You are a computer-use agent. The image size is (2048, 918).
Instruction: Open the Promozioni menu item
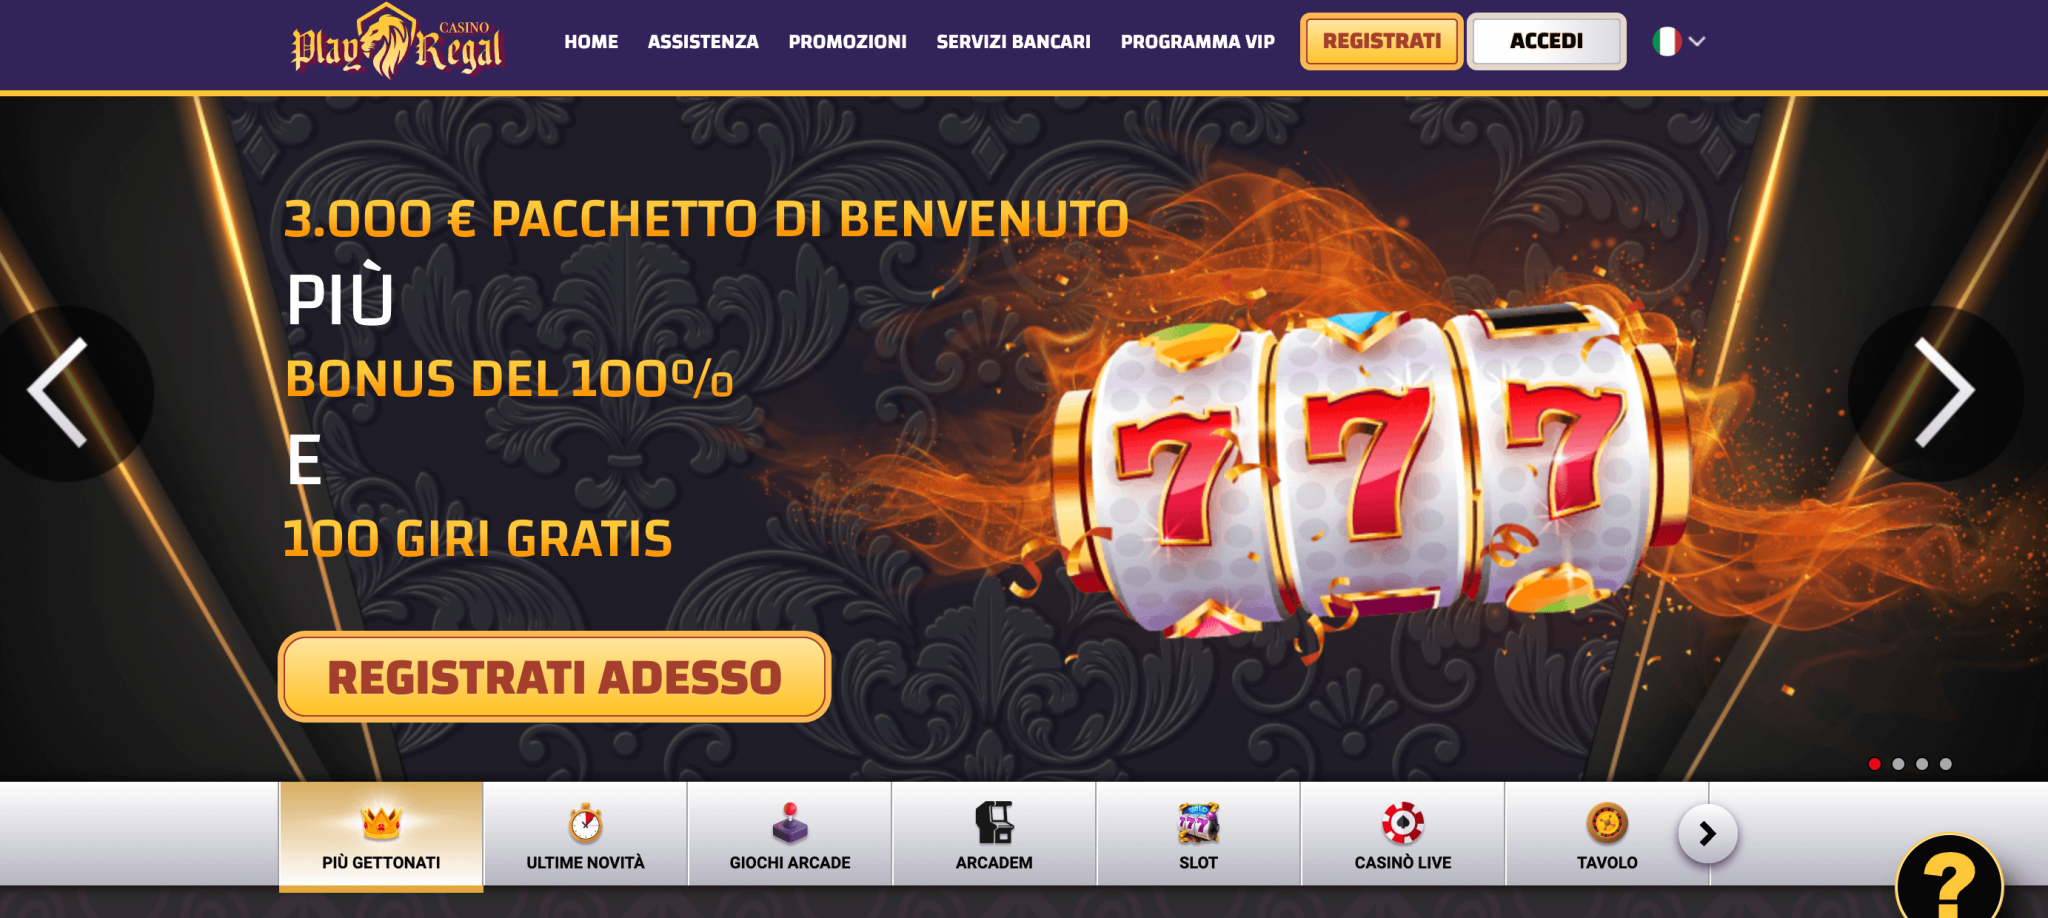(x=847, y=42)
